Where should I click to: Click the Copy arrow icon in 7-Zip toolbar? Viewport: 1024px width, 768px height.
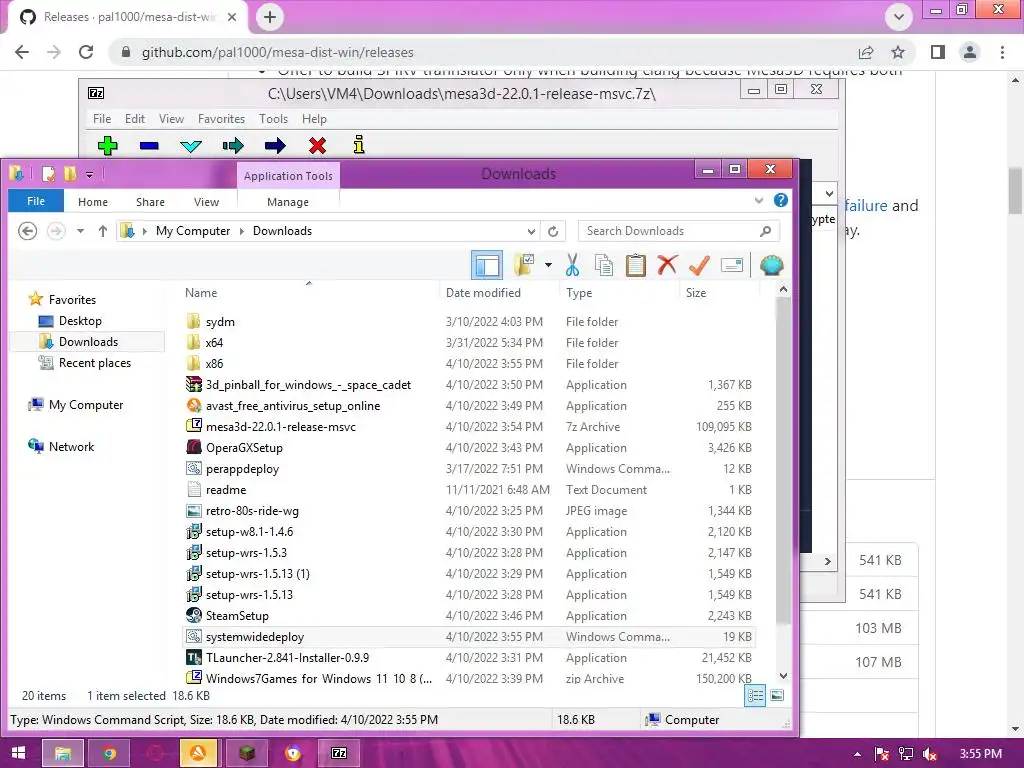pos(232,145)
